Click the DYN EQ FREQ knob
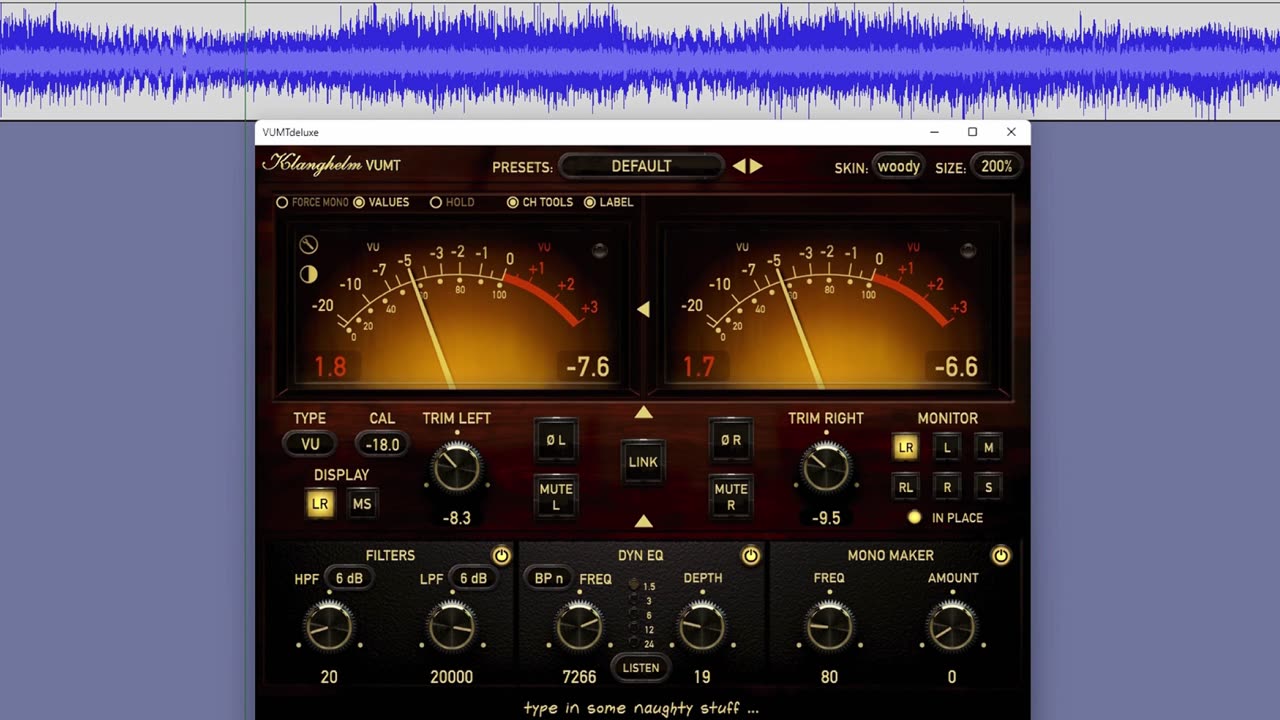Image resolution: width=1280 pixels, height=720 pixels. (x=579, y=628)
